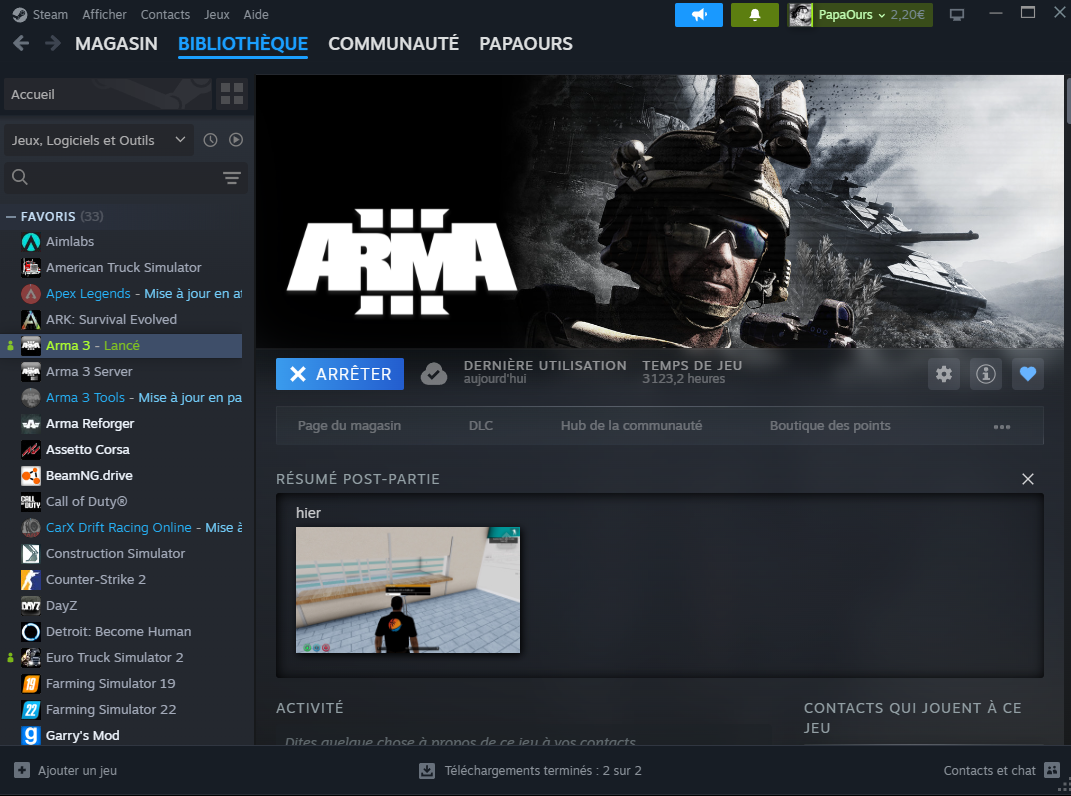Switch library to grid view icon
Screen dimensions: 1071x796
click(232, 94)
